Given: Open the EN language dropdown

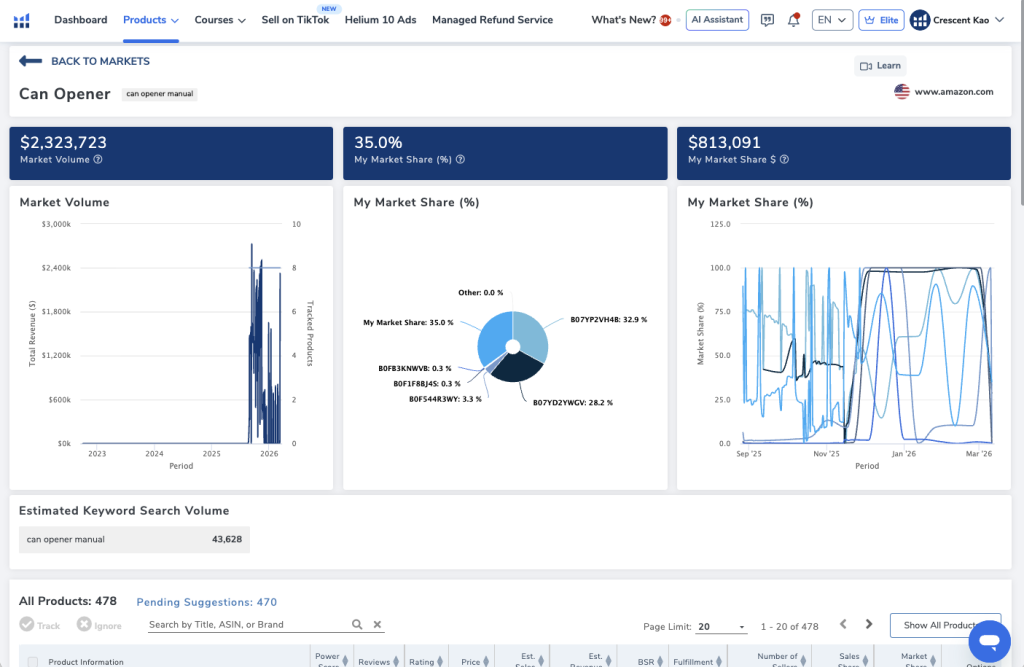Looking at the screenshot, I should click(x=831, y=20).
